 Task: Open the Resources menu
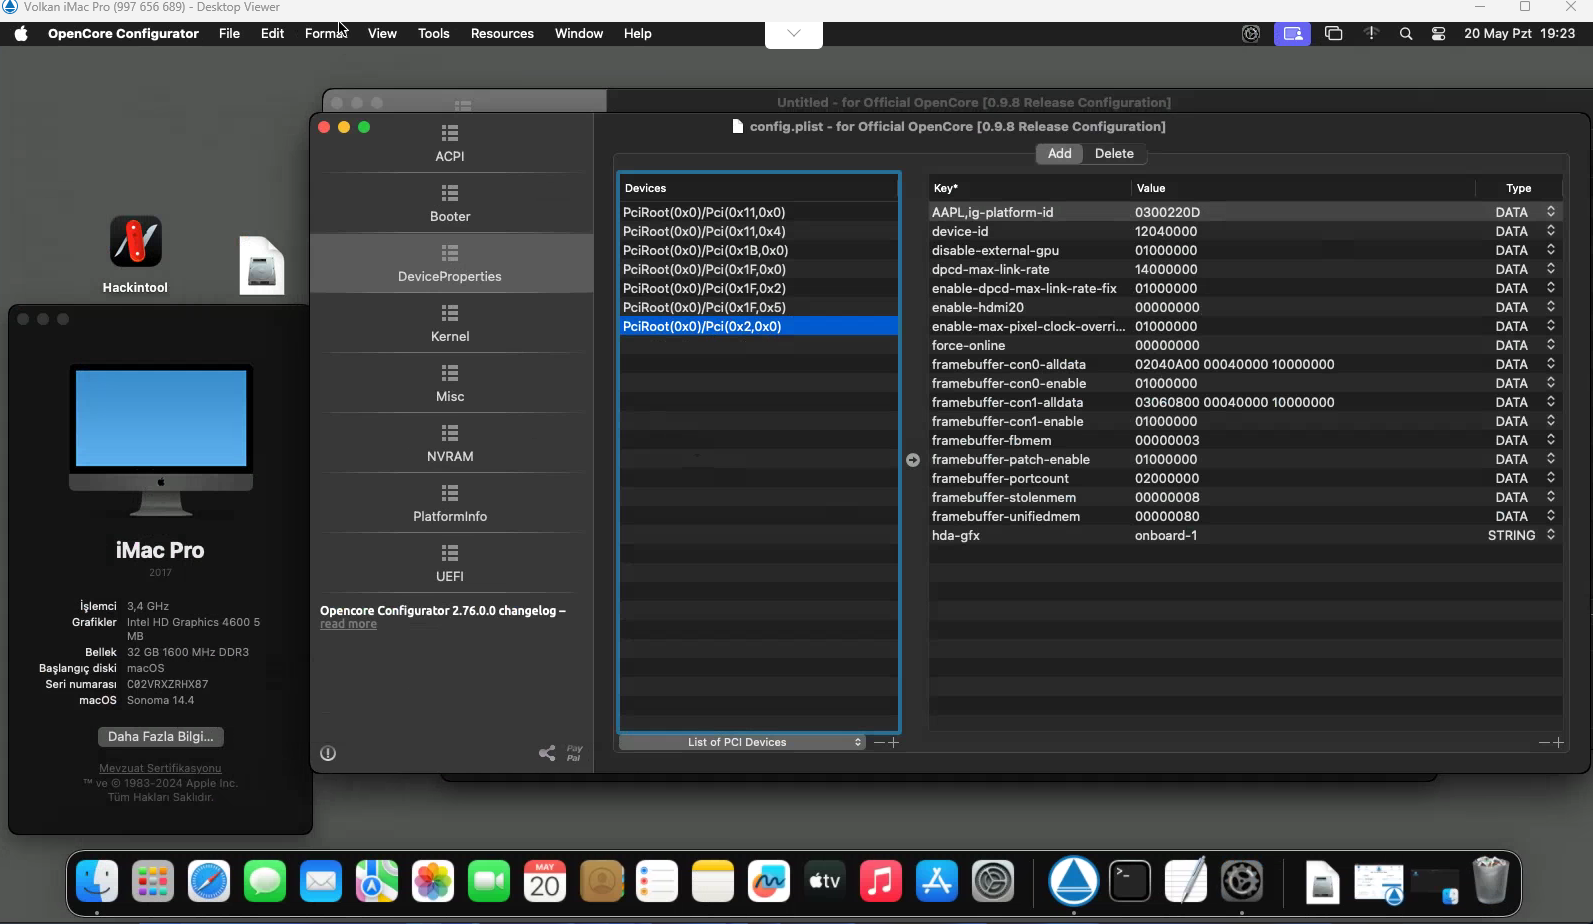(x=502, y=33)
